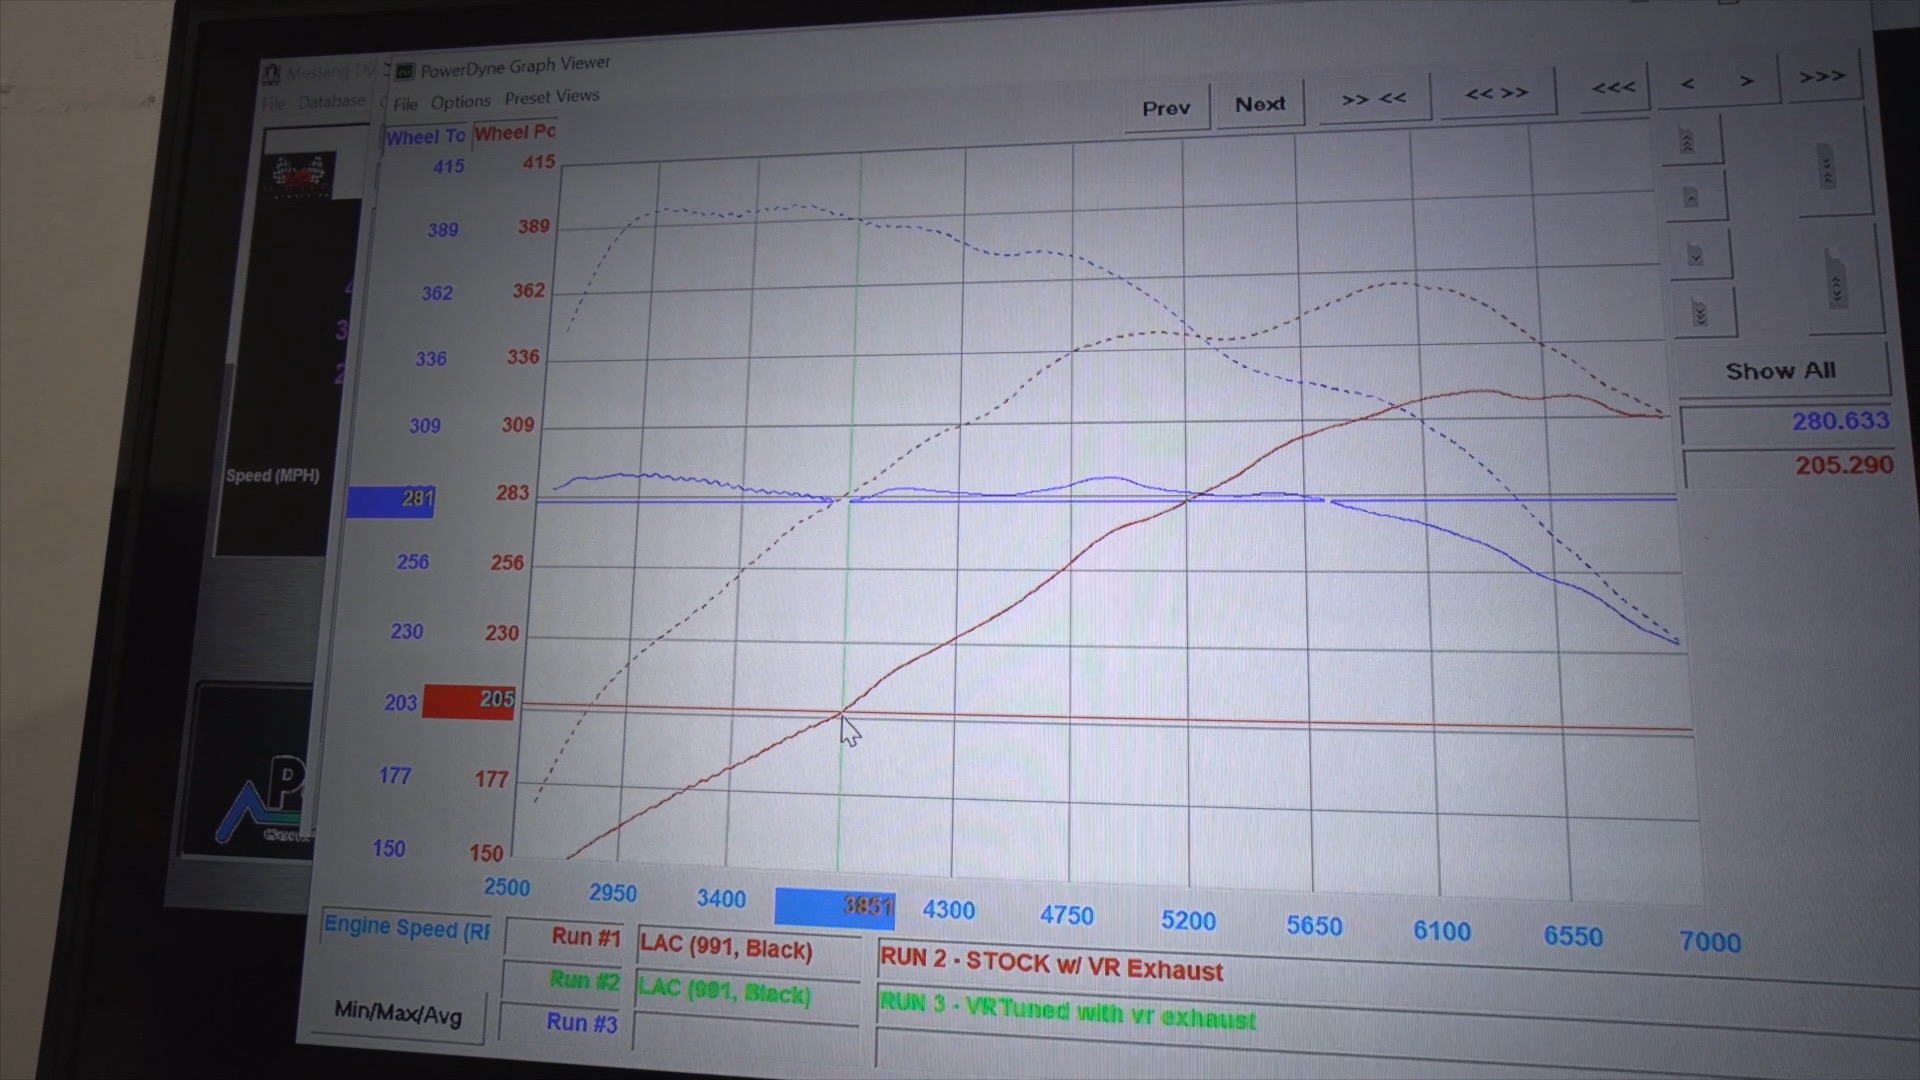Click the single left arrow scroll button

(x=1688, y=84)
